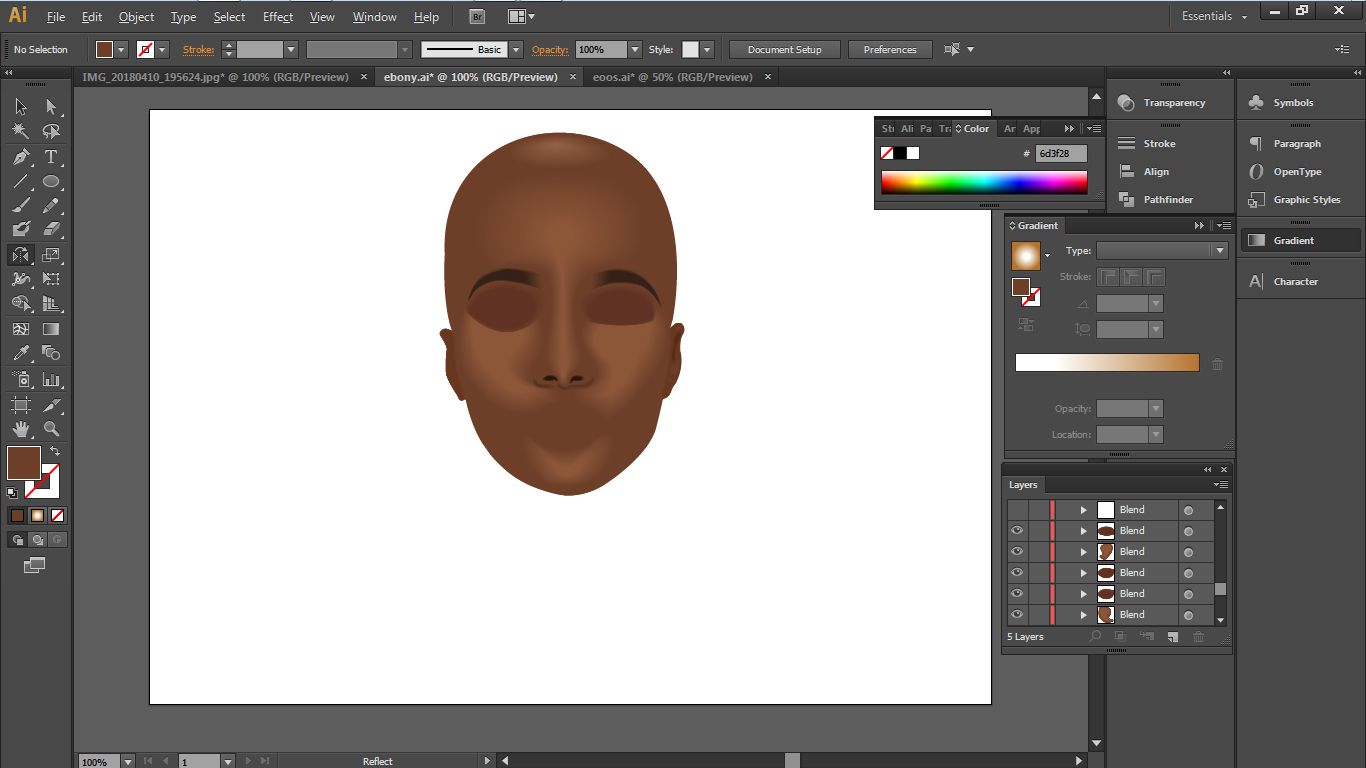Enable Draw Normal mode
Screen dimensions: 1366x768
click(17, 540)
